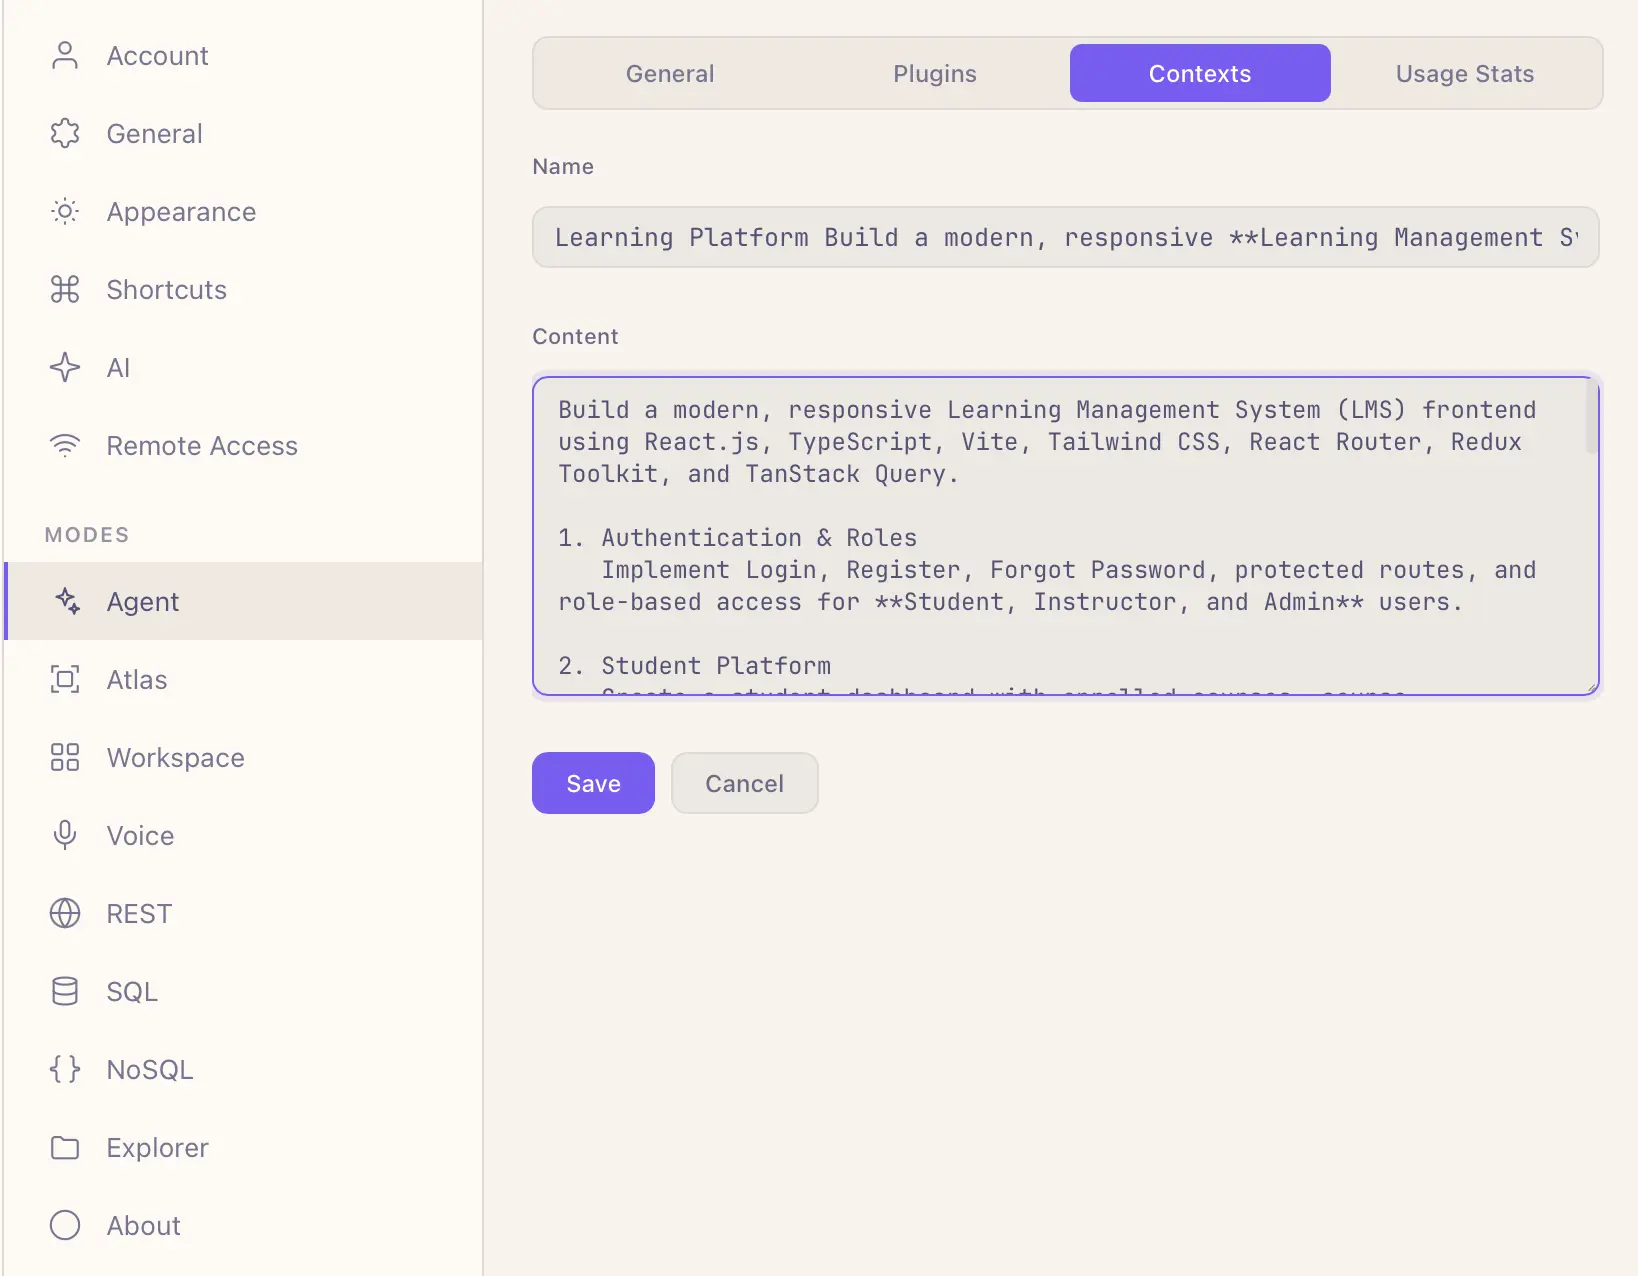1638x1276 pixels.
Task: Select Workspace mode label
Action: click(176, 758)
